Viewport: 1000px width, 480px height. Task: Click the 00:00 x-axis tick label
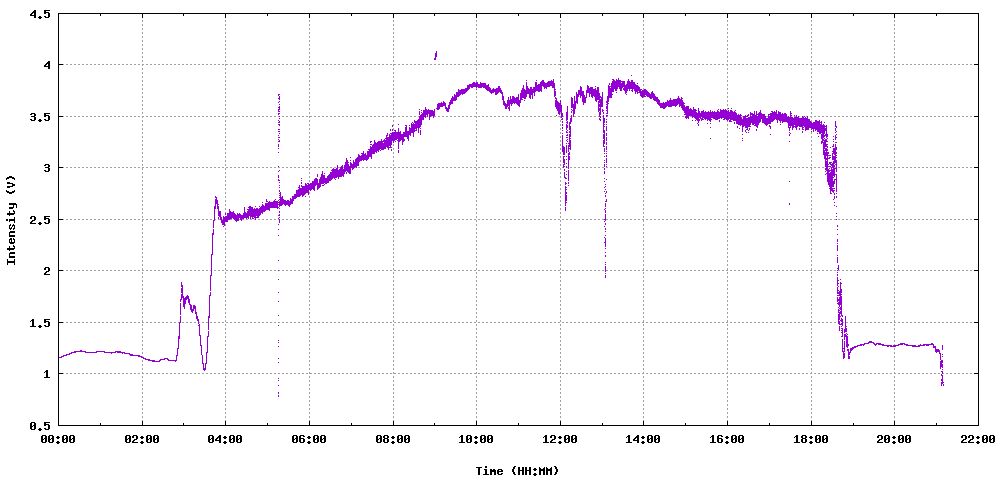59,439
